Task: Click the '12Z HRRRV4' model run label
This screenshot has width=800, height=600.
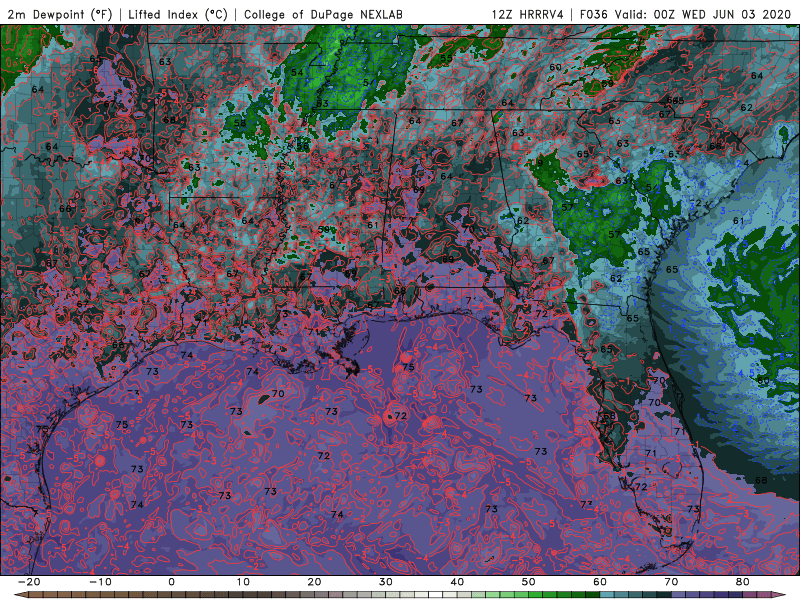Action: click(528, 14)
